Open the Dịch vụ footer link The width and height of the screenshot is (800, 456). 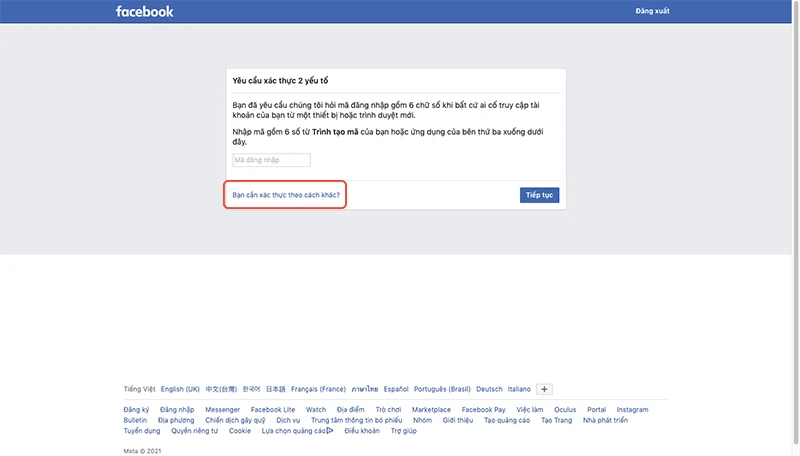[288, 420]
